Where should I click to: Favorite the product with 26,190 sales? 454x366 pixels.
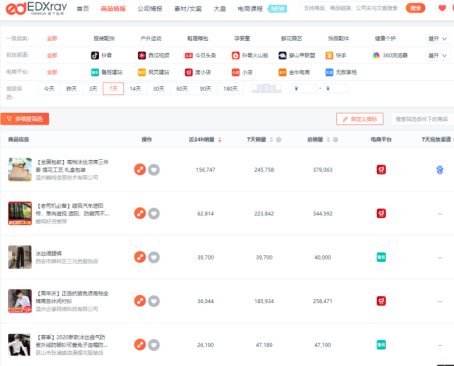(154, 345)
